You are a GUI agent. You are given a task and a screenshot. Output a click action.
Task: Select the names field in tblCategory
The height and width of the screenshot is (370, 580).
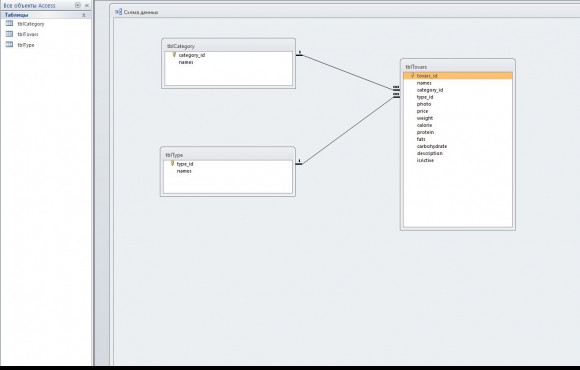click(x=186, y=62)
